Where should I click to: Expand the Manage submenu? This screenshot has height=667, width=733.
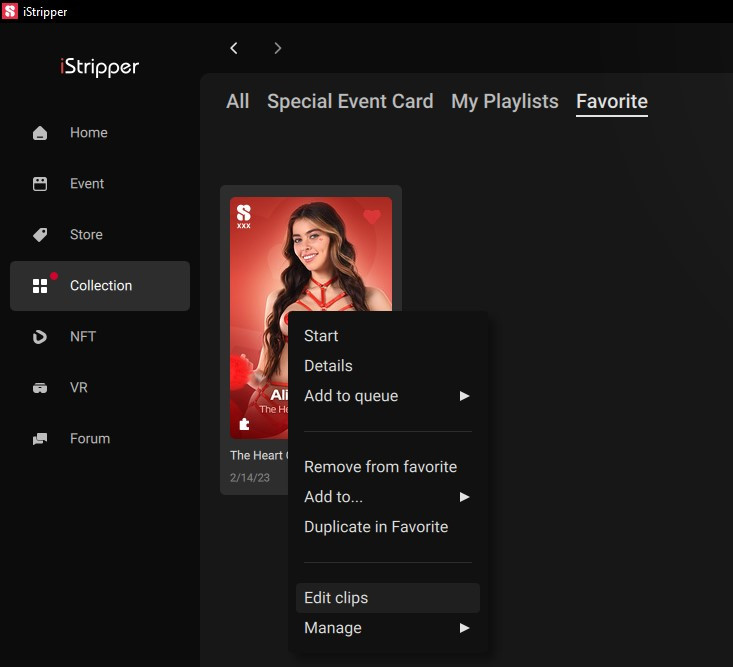(463, 628)
